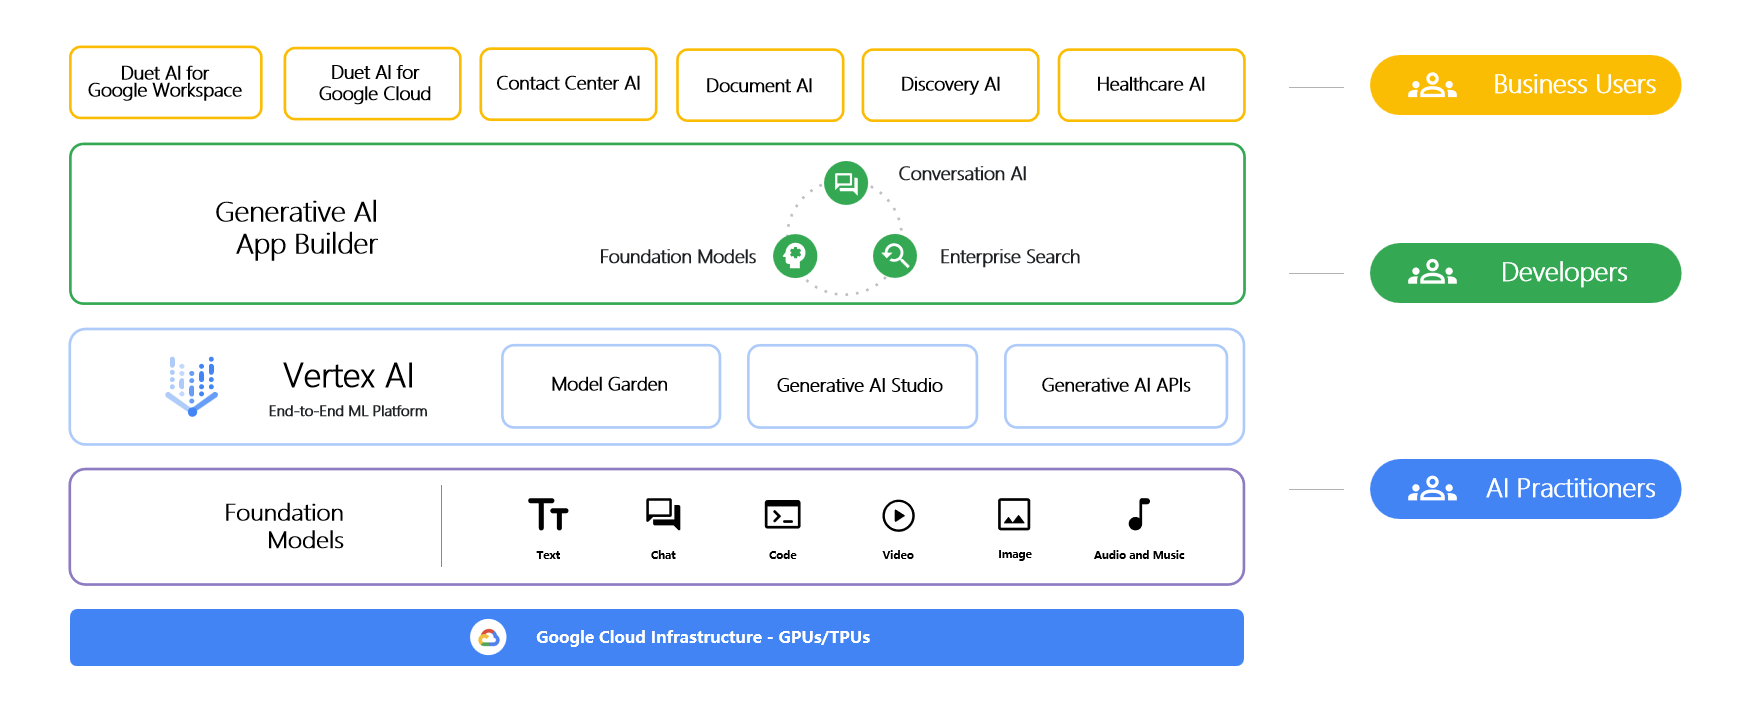Click the Vertex AI logo
The image size is (1762, 707).
192,386
